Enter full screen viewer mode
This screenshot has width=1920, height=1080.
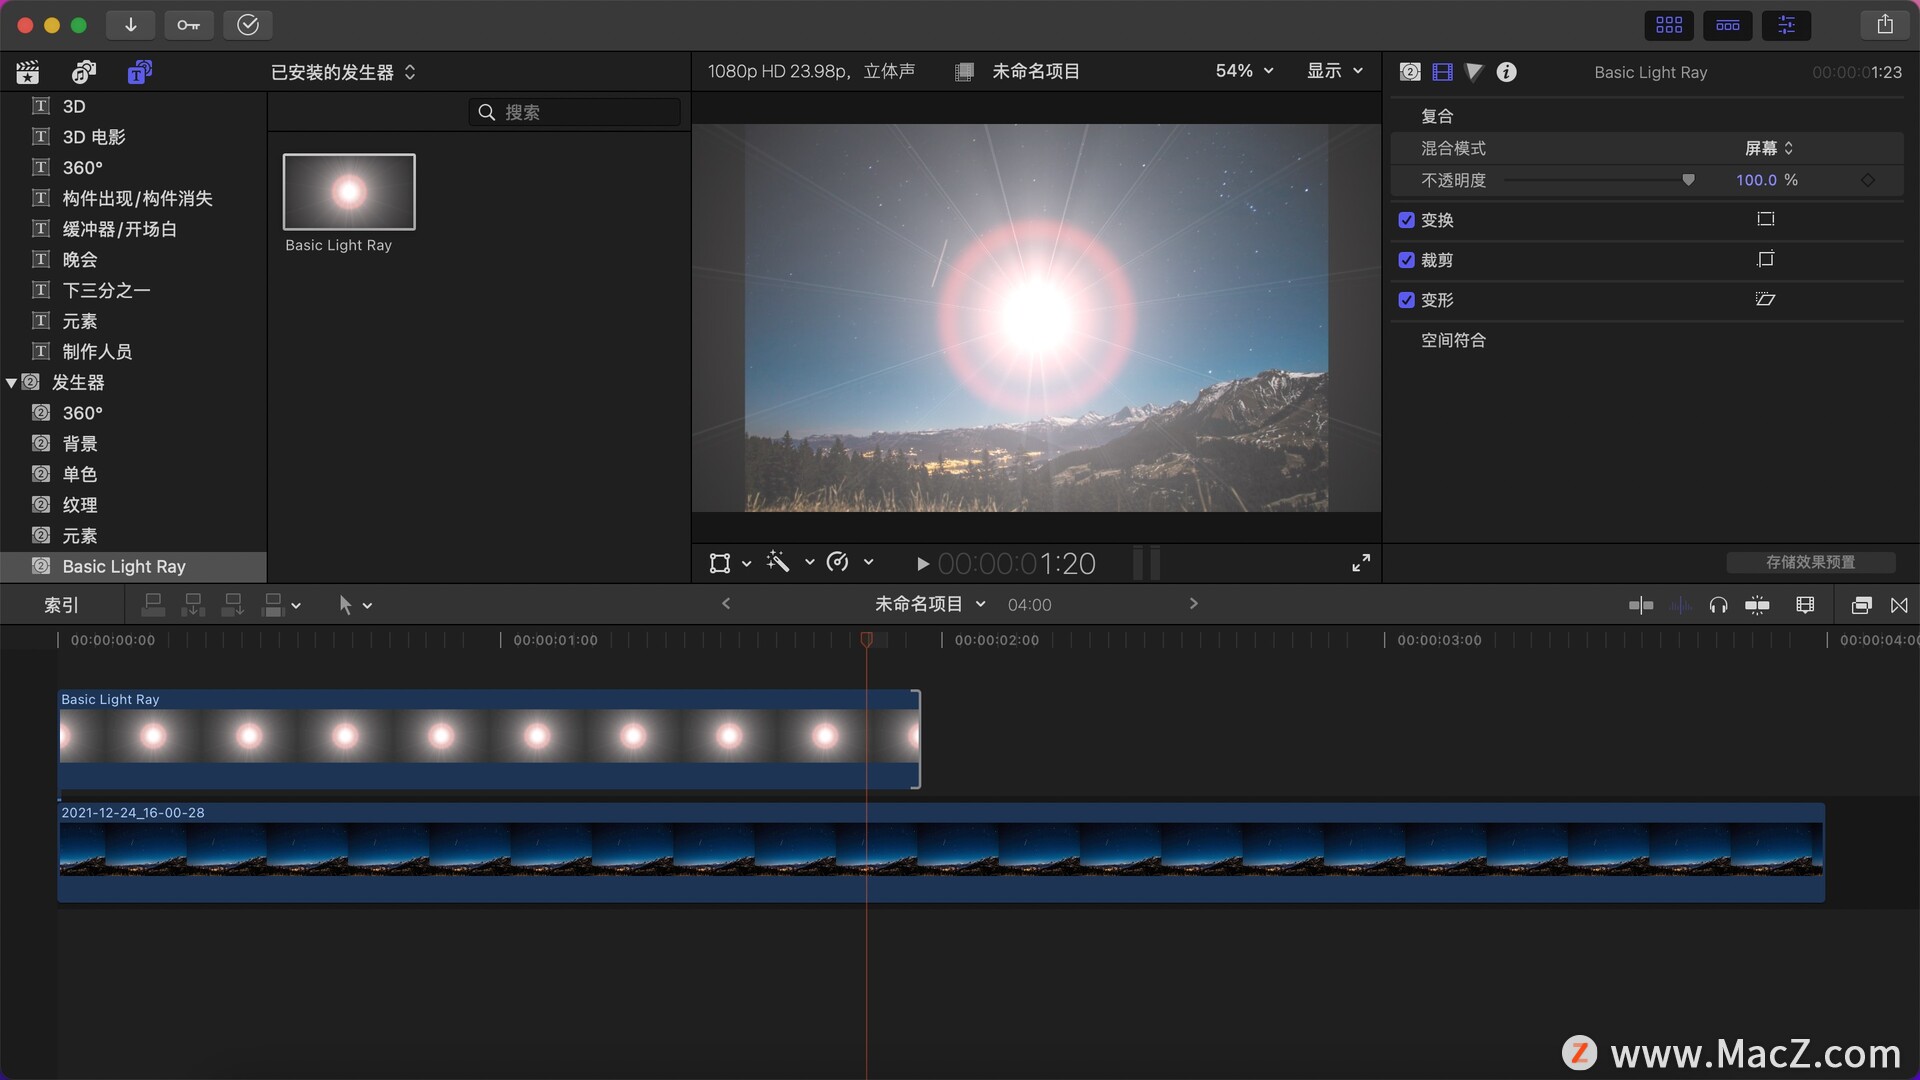coord(1361,563)
